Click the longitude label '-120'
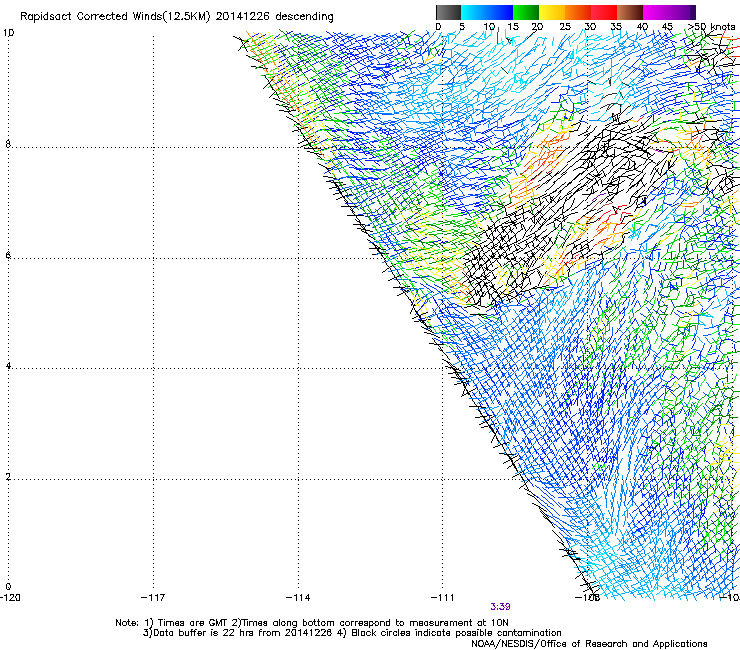 10,597
